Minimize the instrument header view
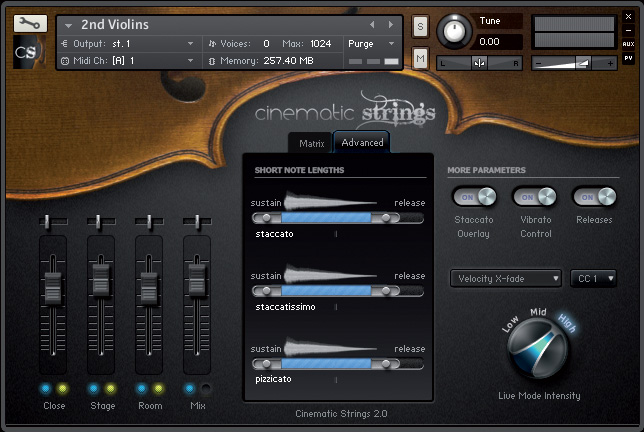This screenshot has width=644, height=432. 628,30
